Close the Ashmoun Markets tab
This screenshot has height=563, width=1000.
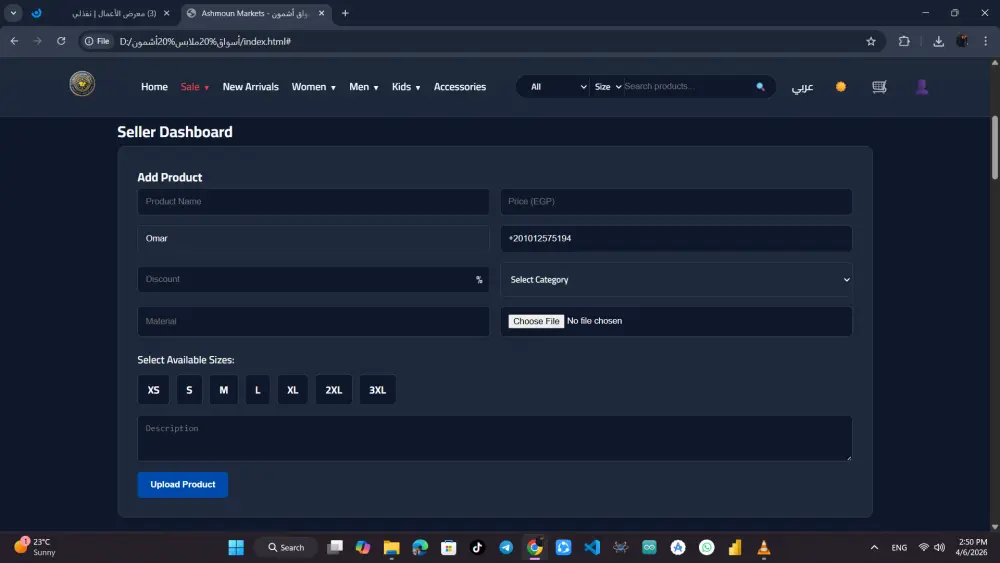[x=321, y=13]
